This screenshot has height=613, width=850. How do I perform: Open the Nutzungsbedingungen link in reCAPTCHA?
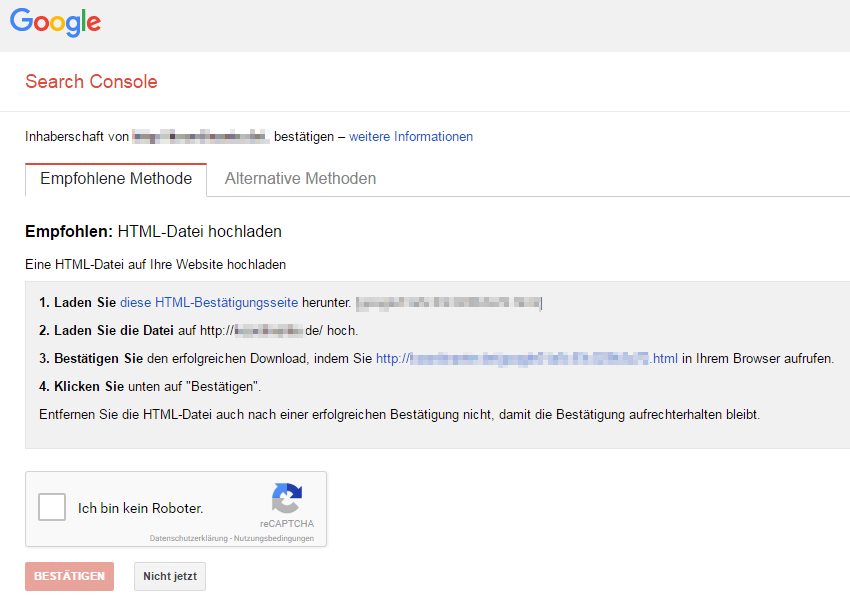tap(274, 538)
